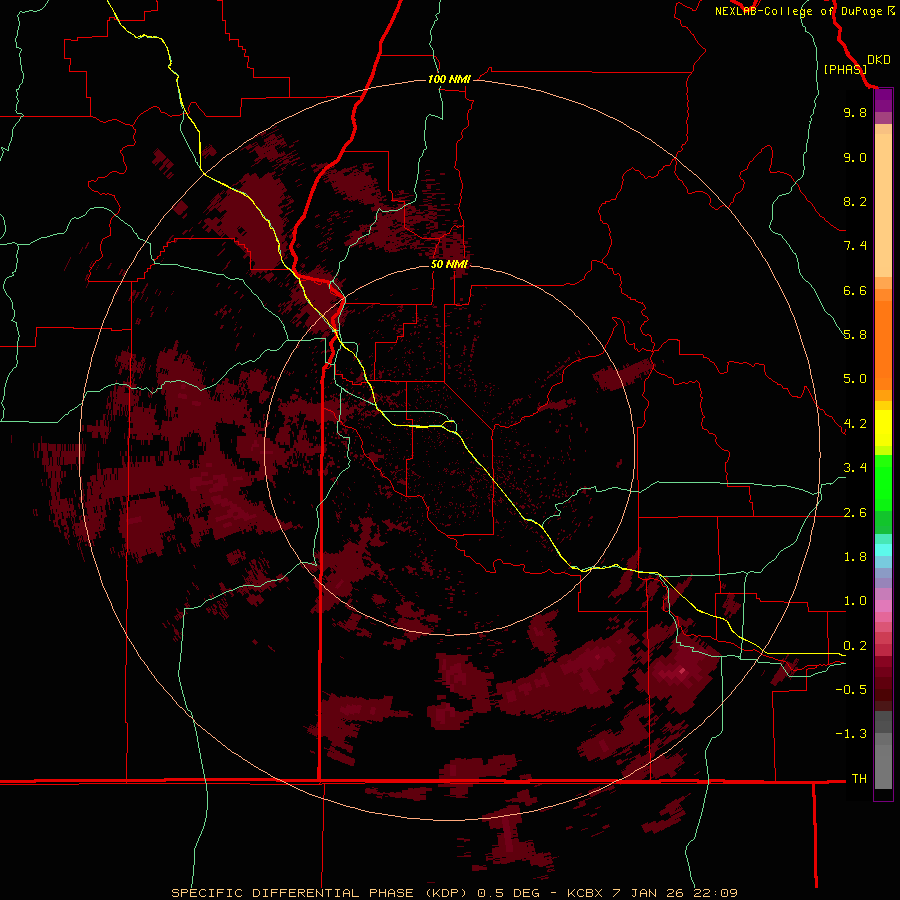
Task: Click the [PHAS] units label
Action: coord(845,69)
